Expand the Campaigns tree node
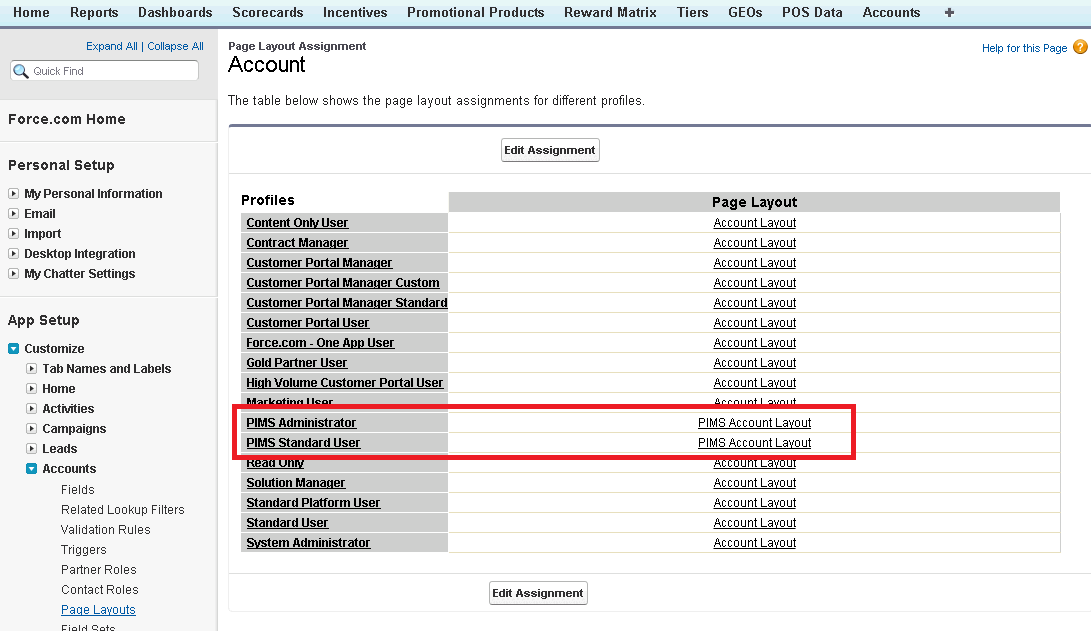 (32, 429)
